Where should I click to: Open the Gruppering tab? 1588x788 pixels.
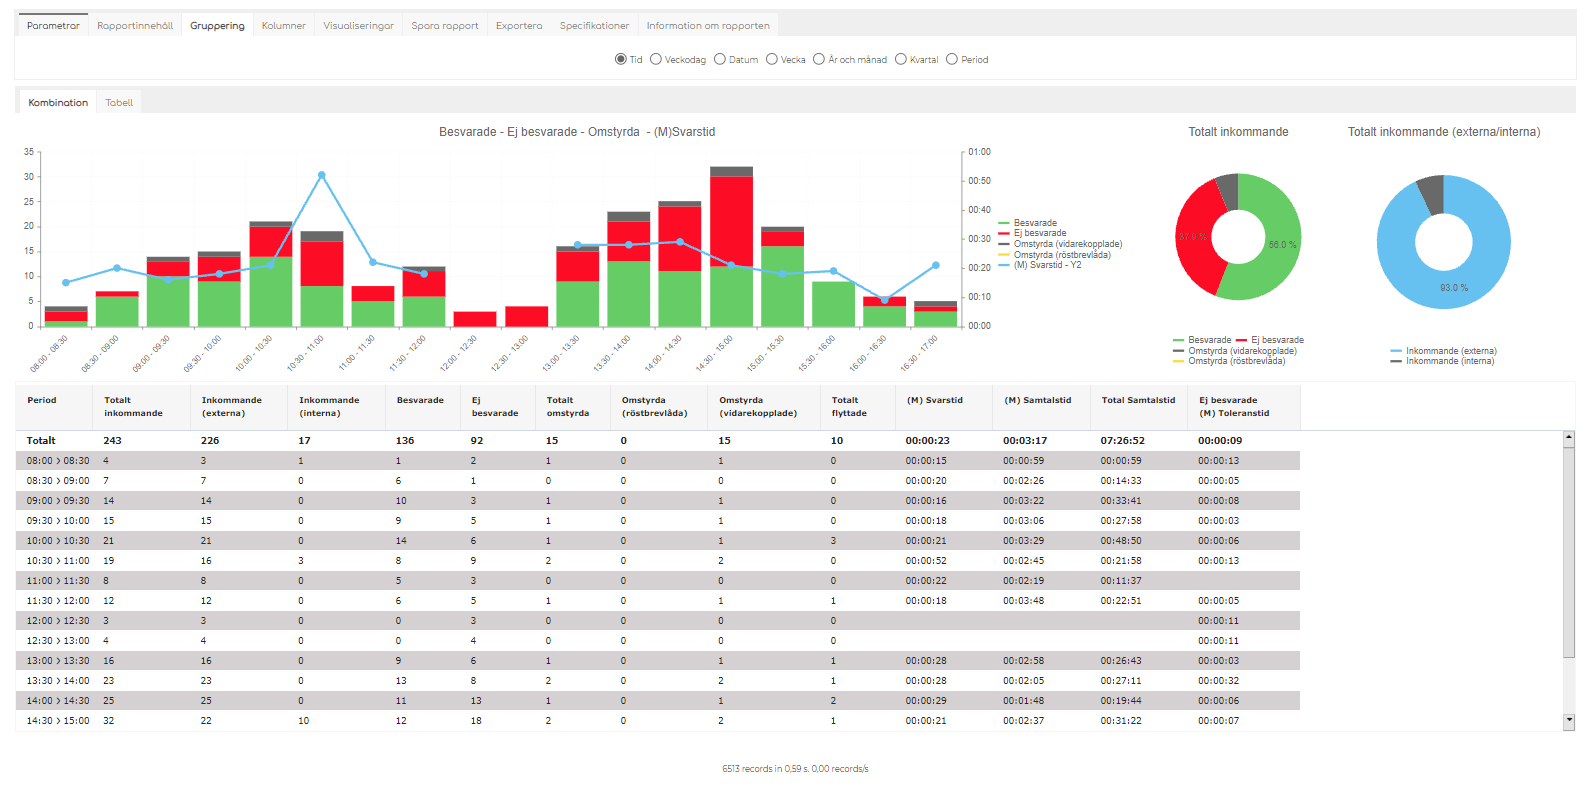tap(217, 25)
